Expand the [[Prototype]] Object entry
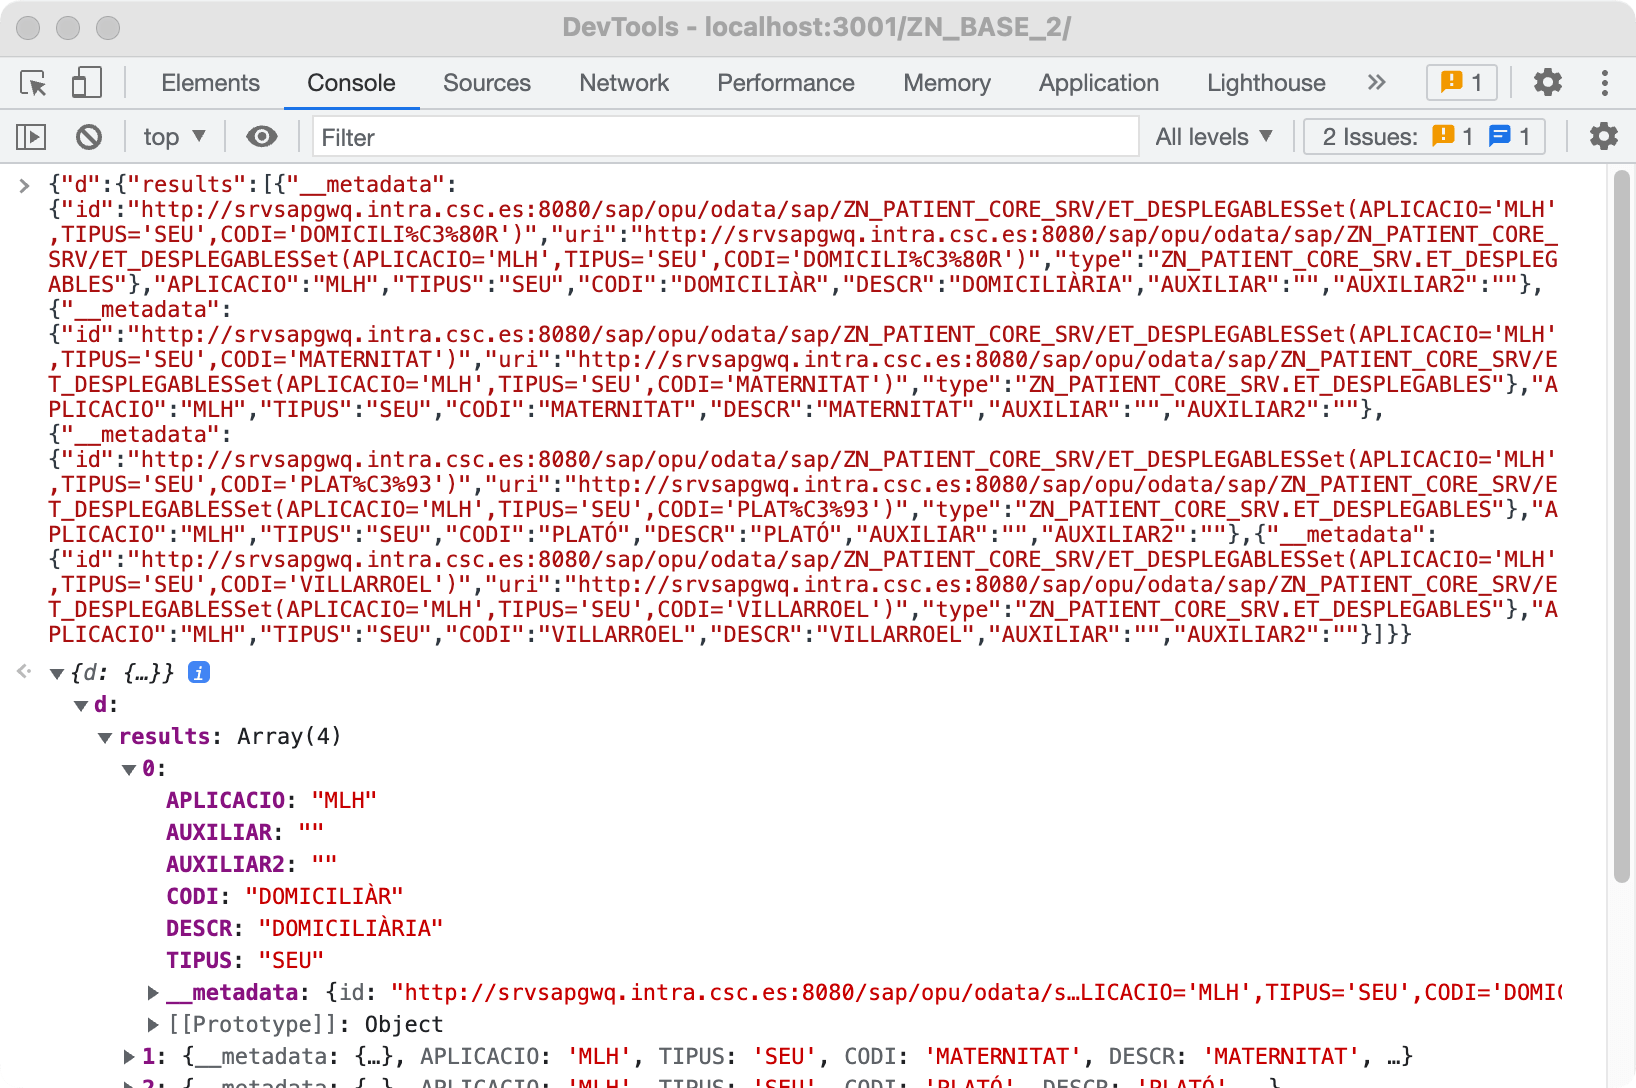 [x=153, y=1025]
